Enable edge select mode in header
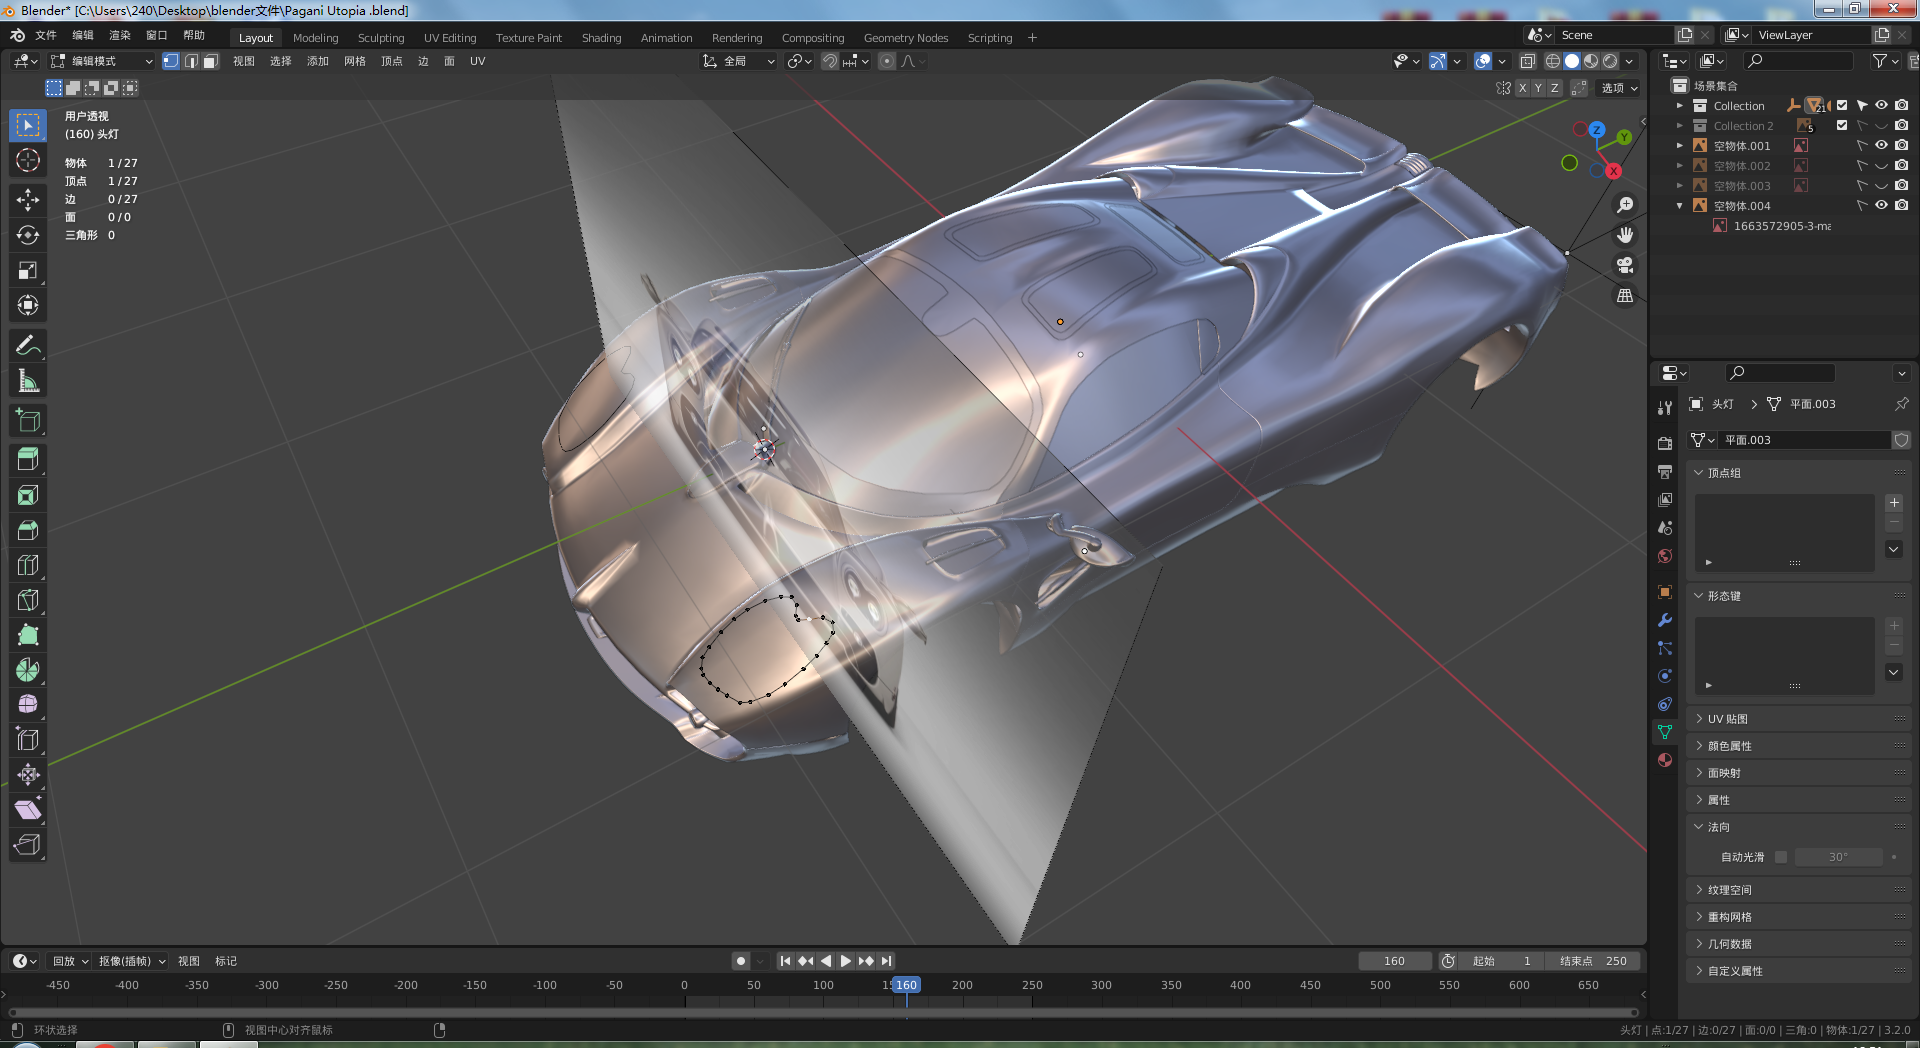Viewport: 1920px width, 1048px height. (x=191, y=61)
